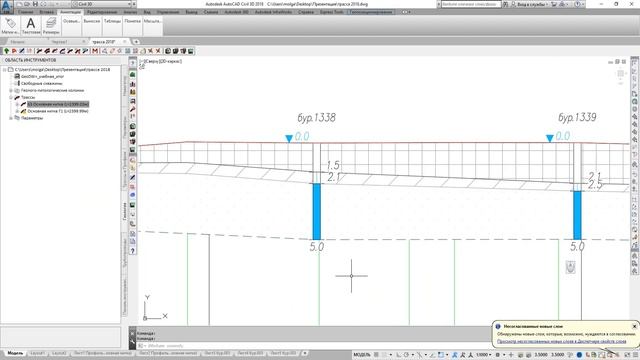Switch to the Layout1 tab
This screenshot has width=640, height=360.
(x=38, y=353)
